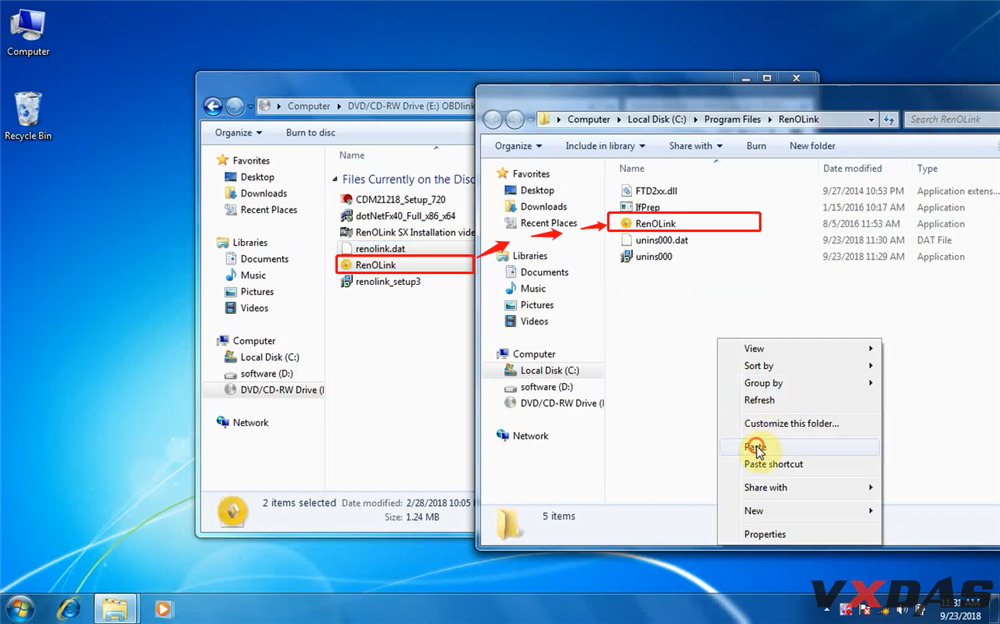Choose Customize this folder...
1000x624 pixels.
(x=800, y=423)
